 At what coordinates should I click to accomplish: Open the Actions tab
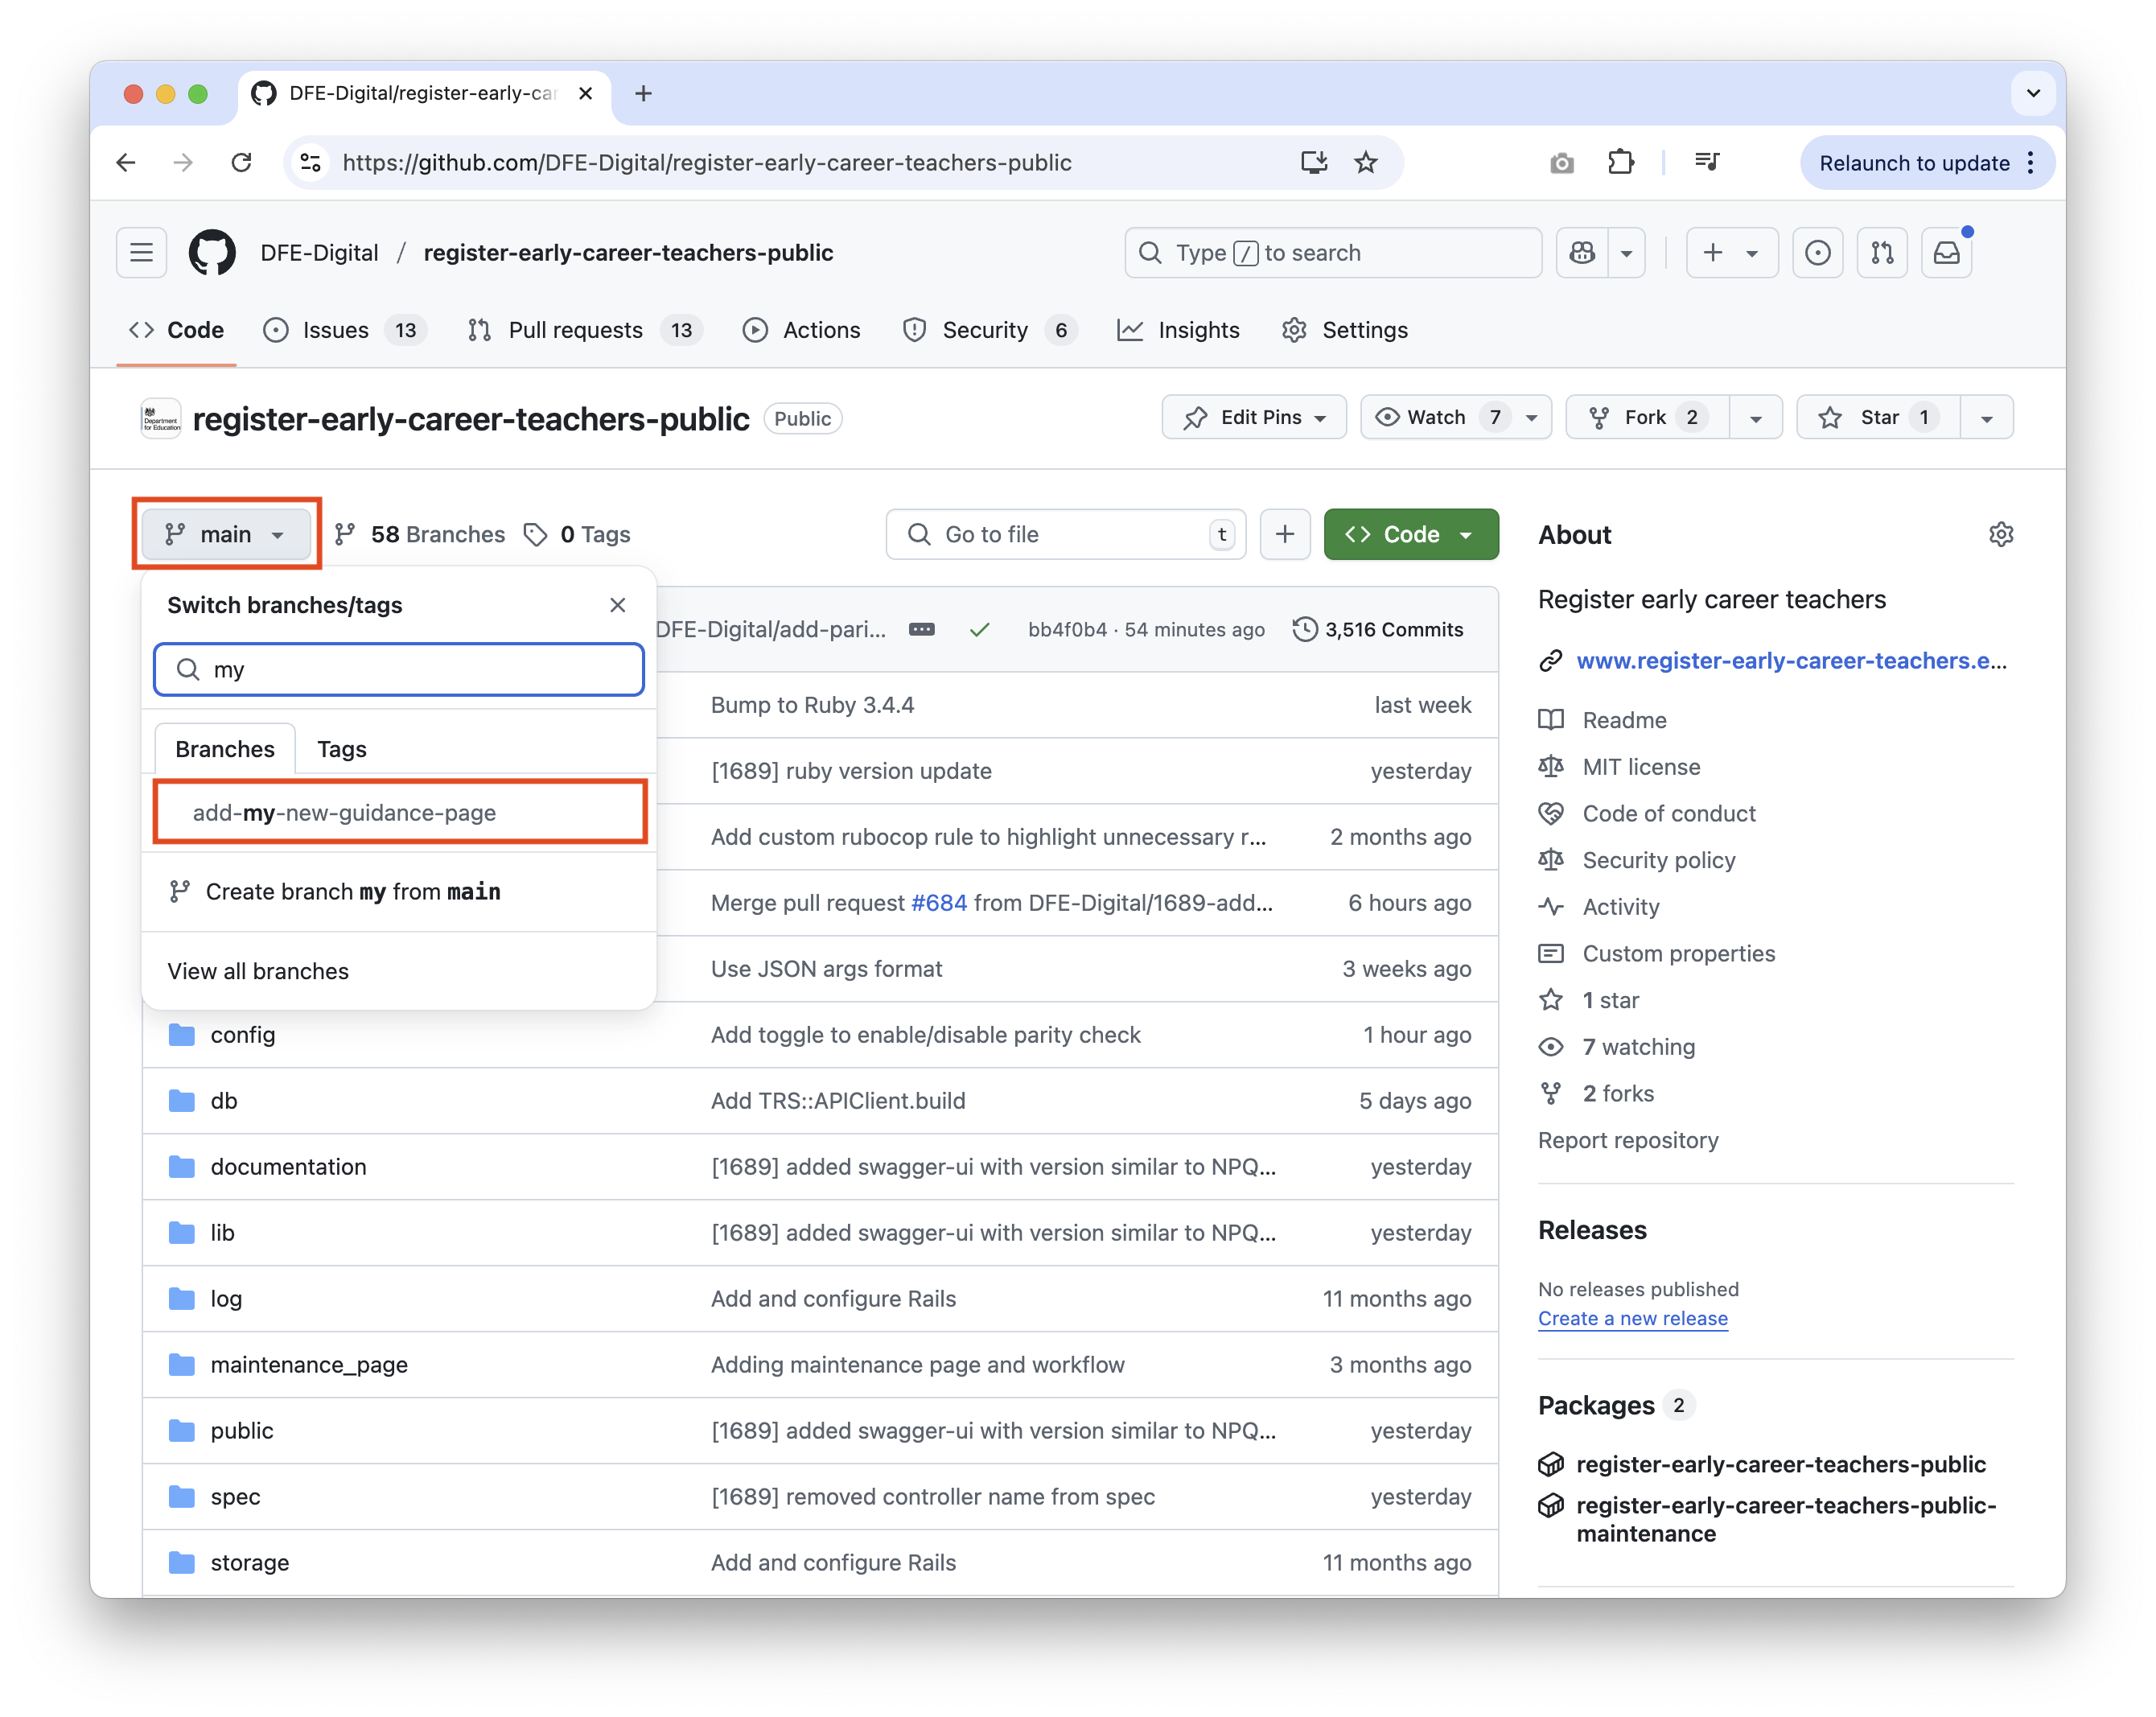801,330
